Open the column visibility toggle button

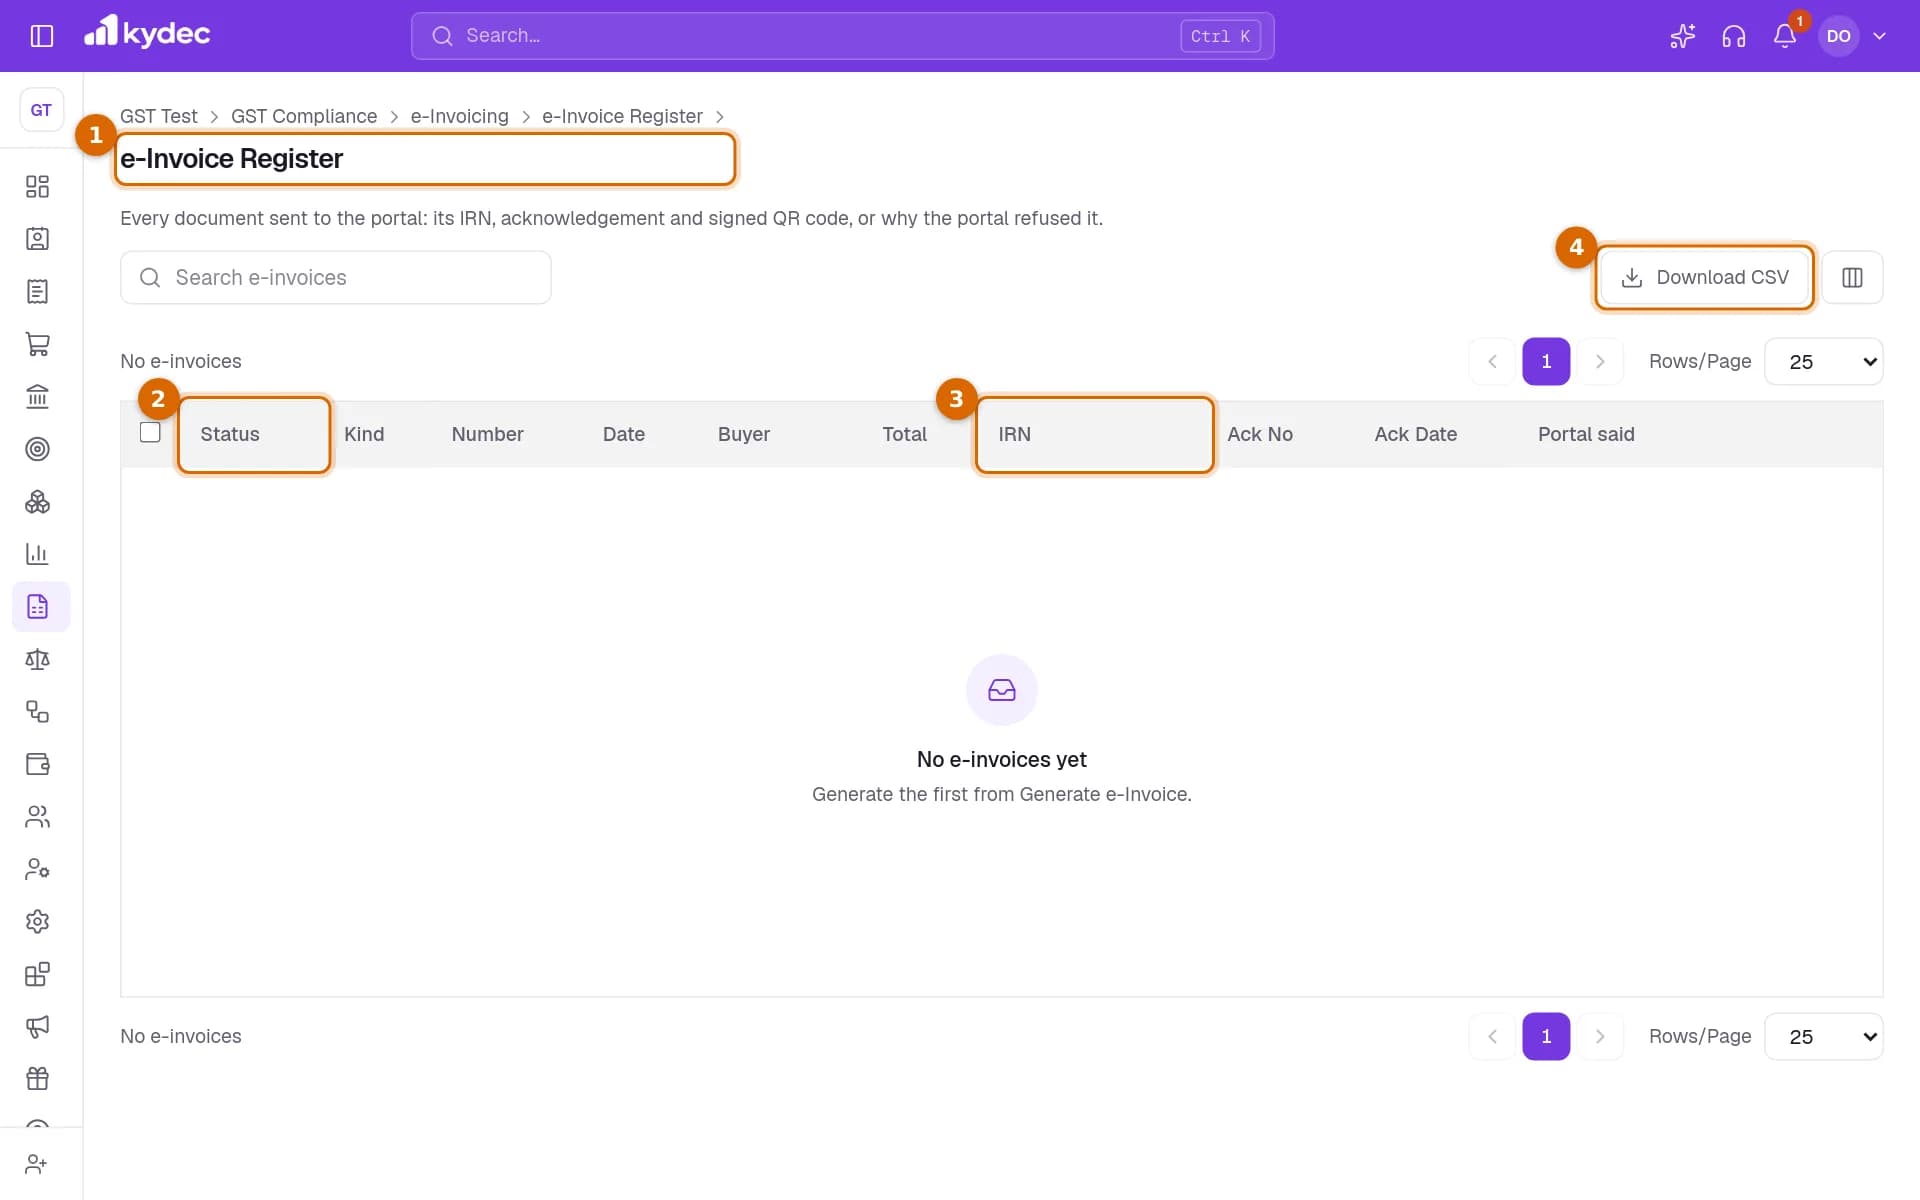[1852, 277]
